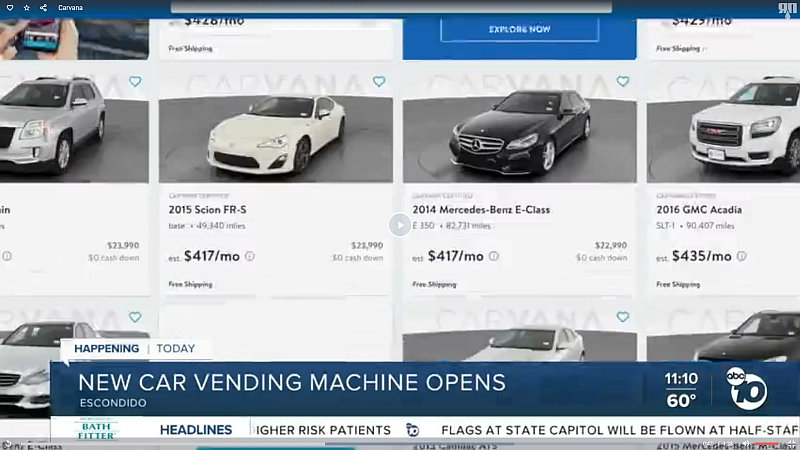The width and height of the screenshot is (800, 450).
Task: Play the video using the center play button
Action: point(399,225)
